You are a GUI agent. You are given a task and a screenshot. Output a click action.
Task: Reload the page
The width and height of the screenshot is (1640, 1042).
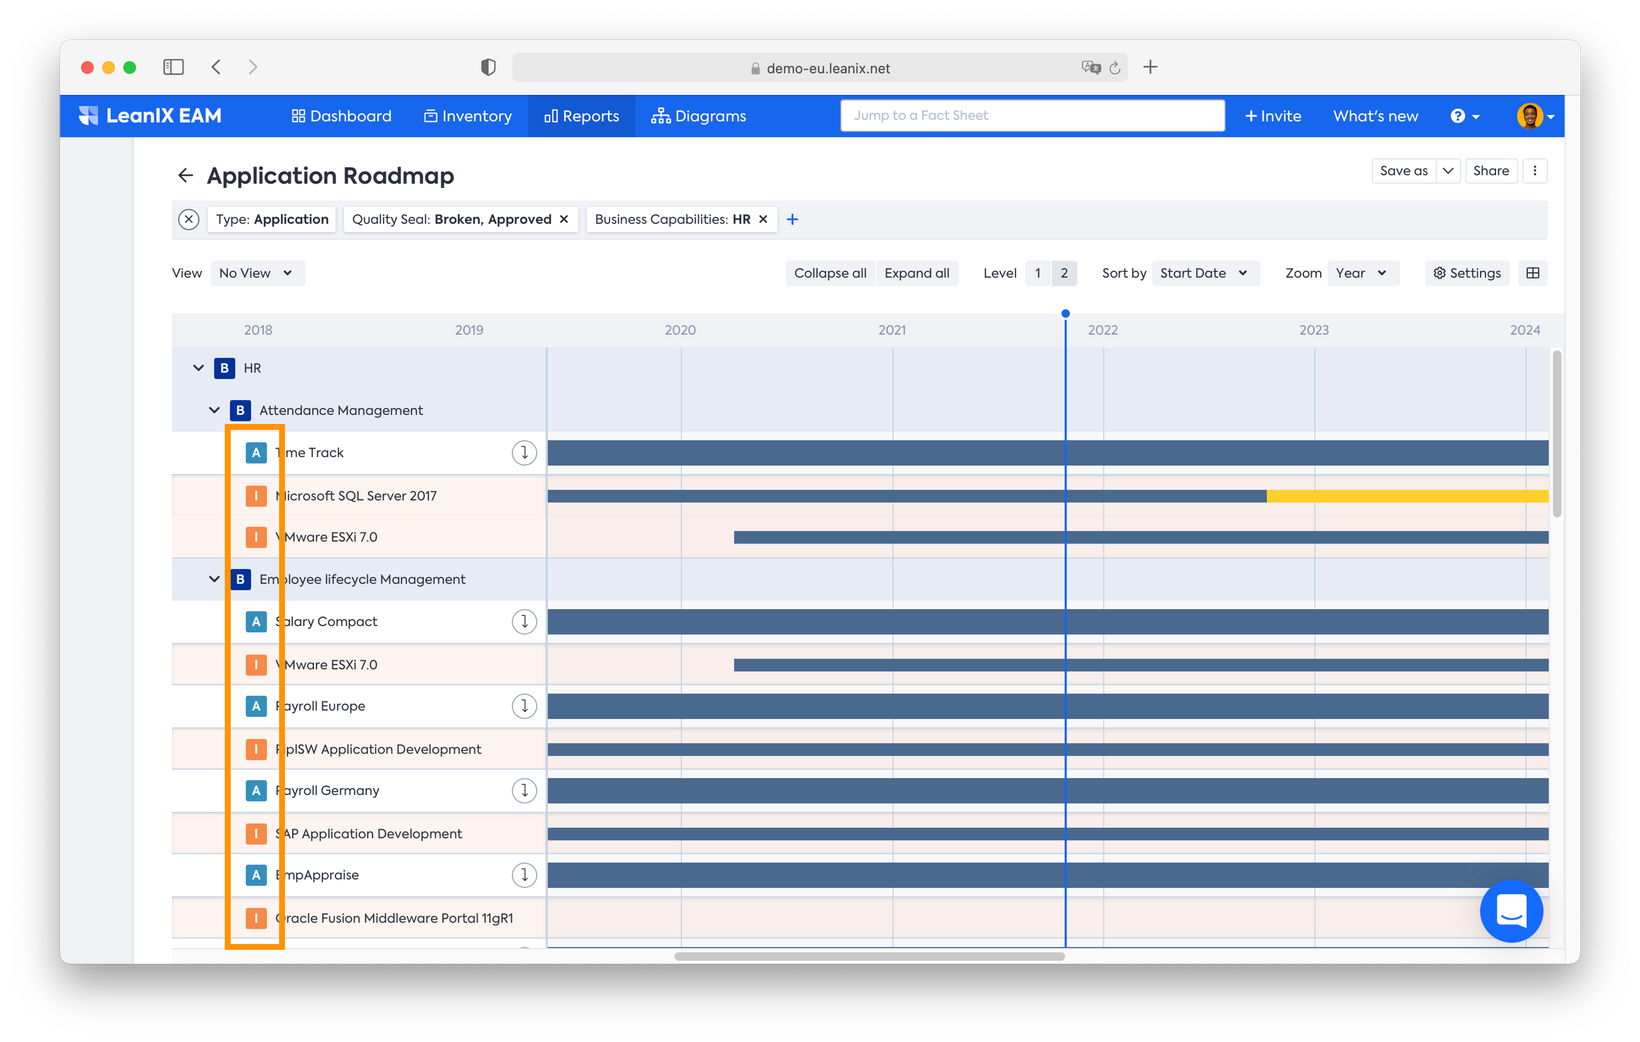point(1115,68)
